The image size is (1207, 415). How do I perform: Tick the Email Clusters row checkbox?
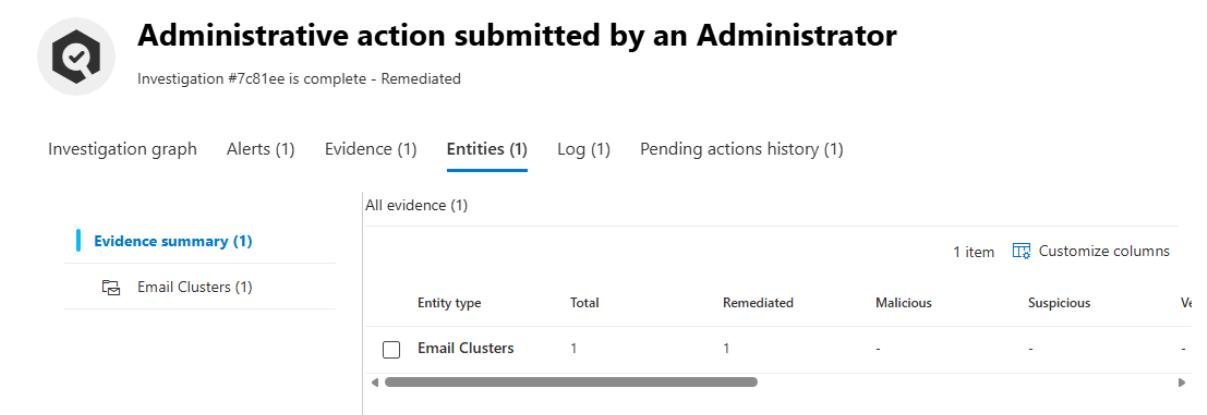pyautogui.click(x=392, y=350)
